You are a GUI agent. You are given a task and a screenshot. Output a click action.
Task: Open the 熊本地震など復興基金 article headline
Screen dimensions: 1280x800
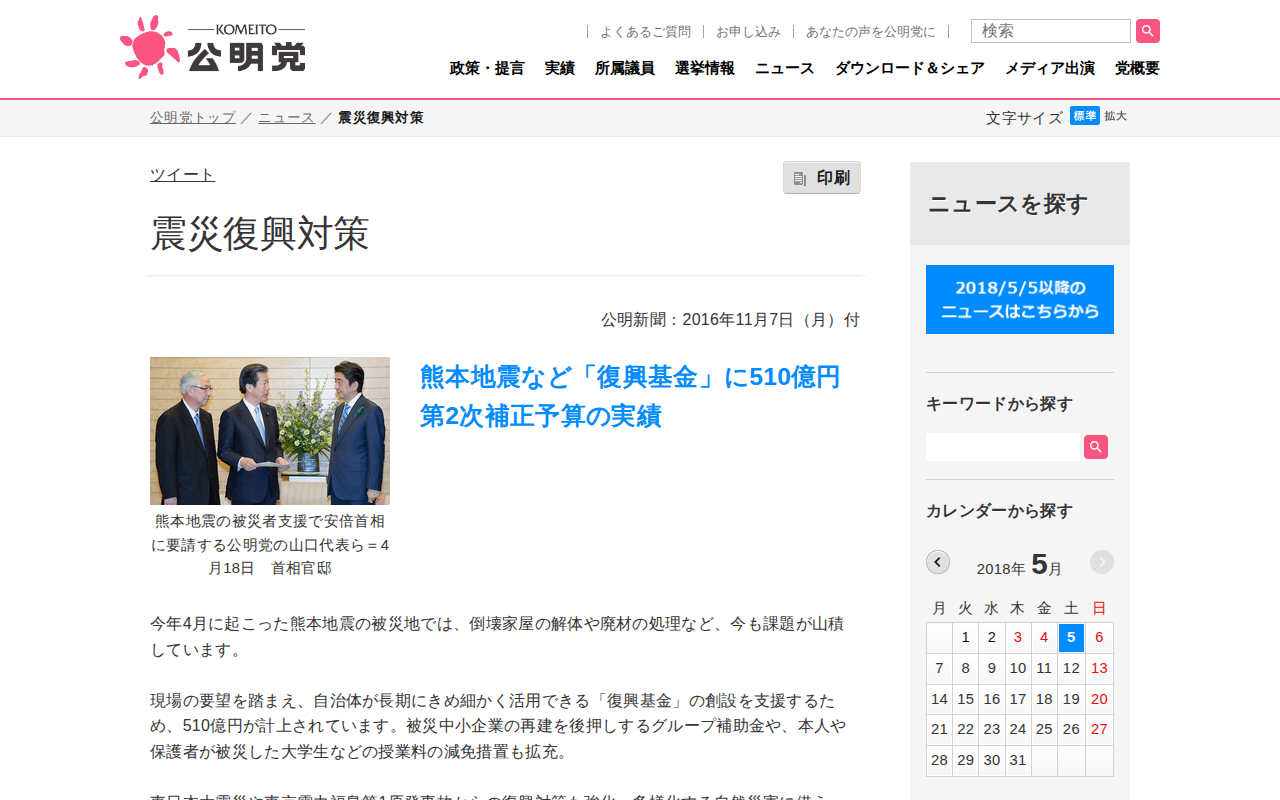pyautogui.click(x=630, y=396)
